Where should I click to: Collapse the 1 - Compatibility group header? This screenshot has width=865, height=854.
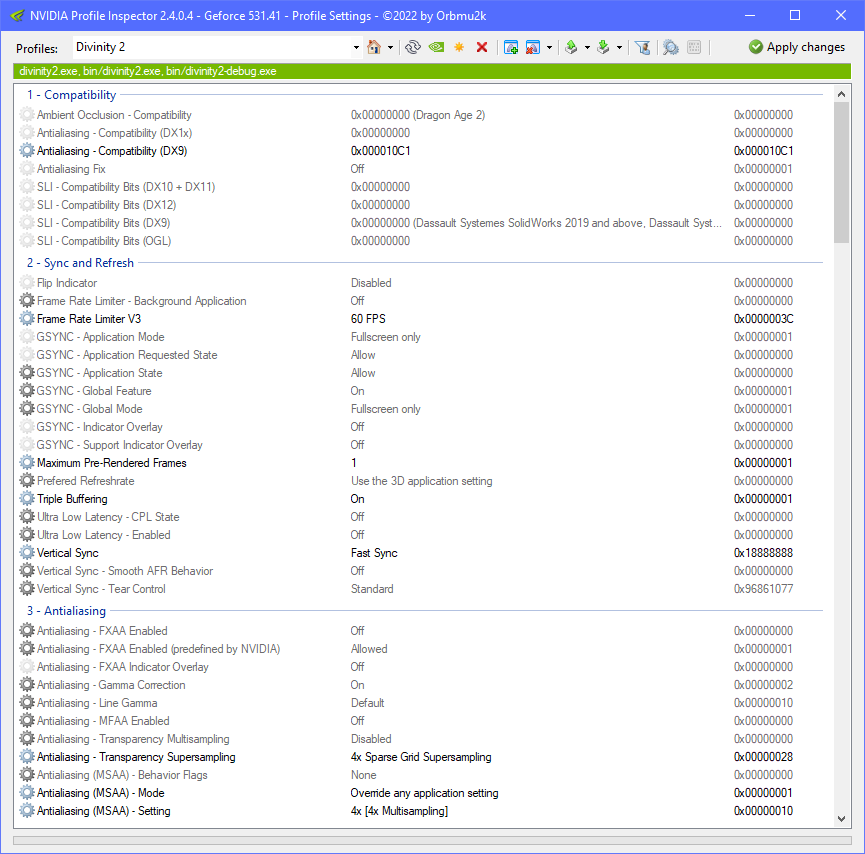pyautogui.click(x=72, y=95)
